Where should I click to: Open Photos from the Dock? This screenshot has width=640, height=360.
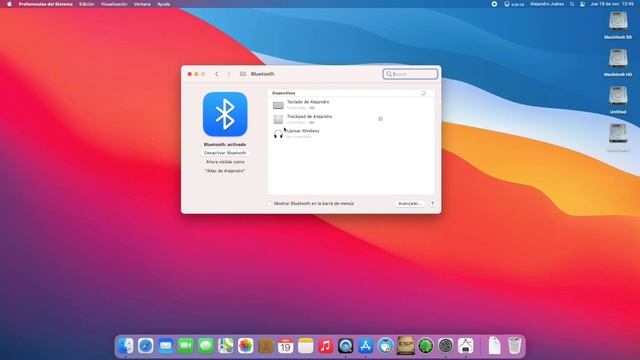click(246, 346)
